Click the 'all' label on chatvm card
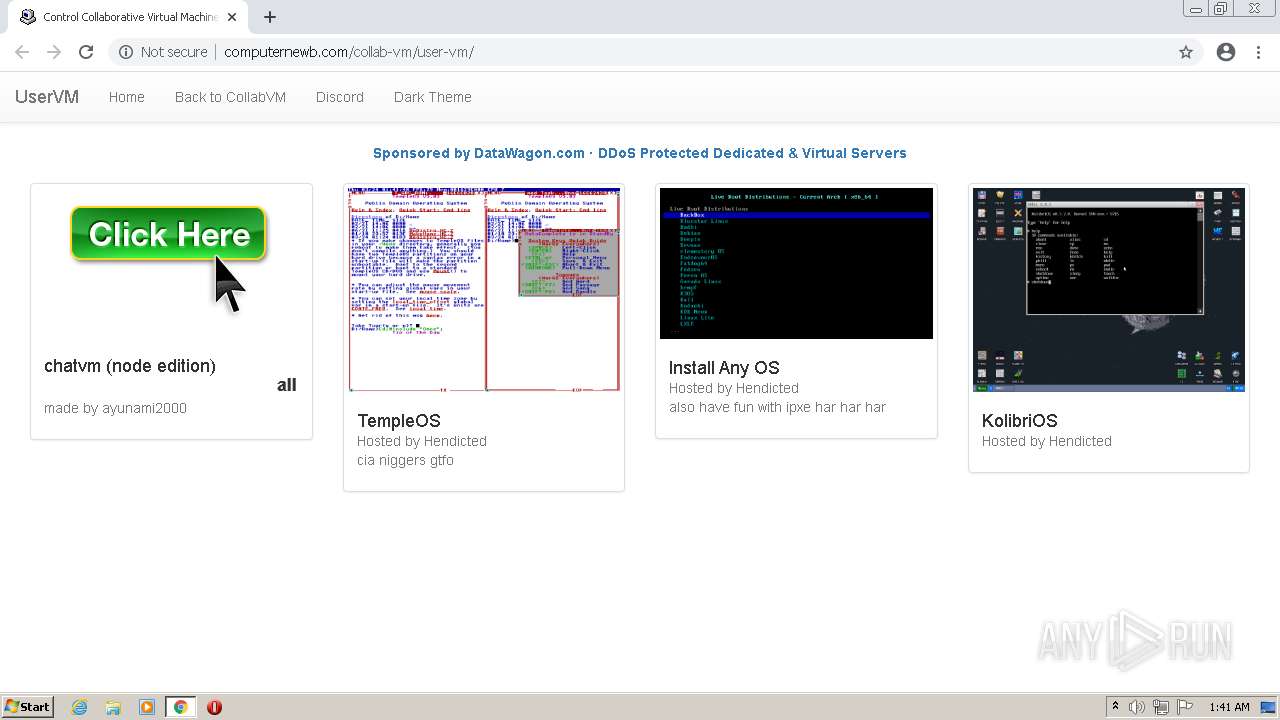The image size is (1280, 720). (x=287, y=385)
